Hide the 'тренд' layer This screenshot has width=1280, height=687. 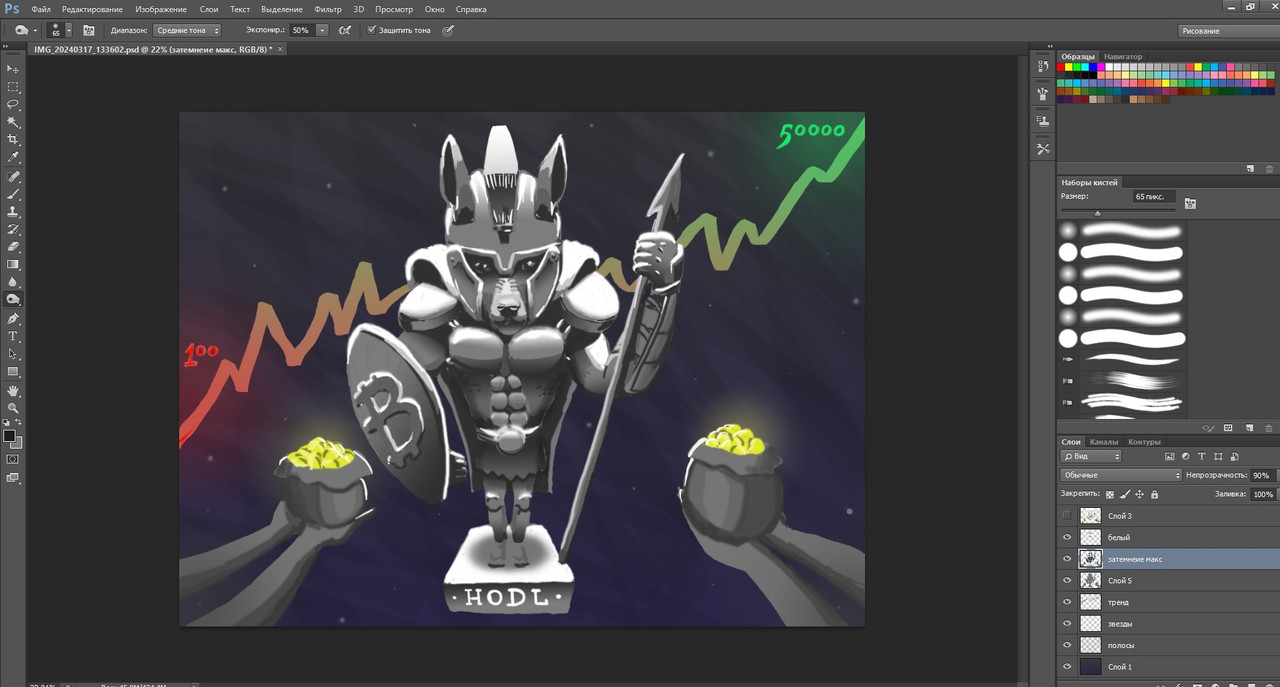[x=1067, y=602]
